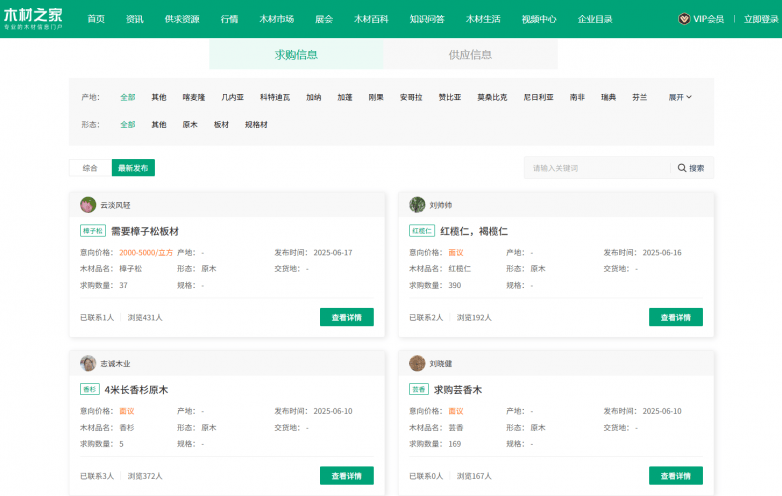The height and width of the screenshot is (496, 782).
Task: Switch to the 供应信息 tab
Action: [470, 55]
